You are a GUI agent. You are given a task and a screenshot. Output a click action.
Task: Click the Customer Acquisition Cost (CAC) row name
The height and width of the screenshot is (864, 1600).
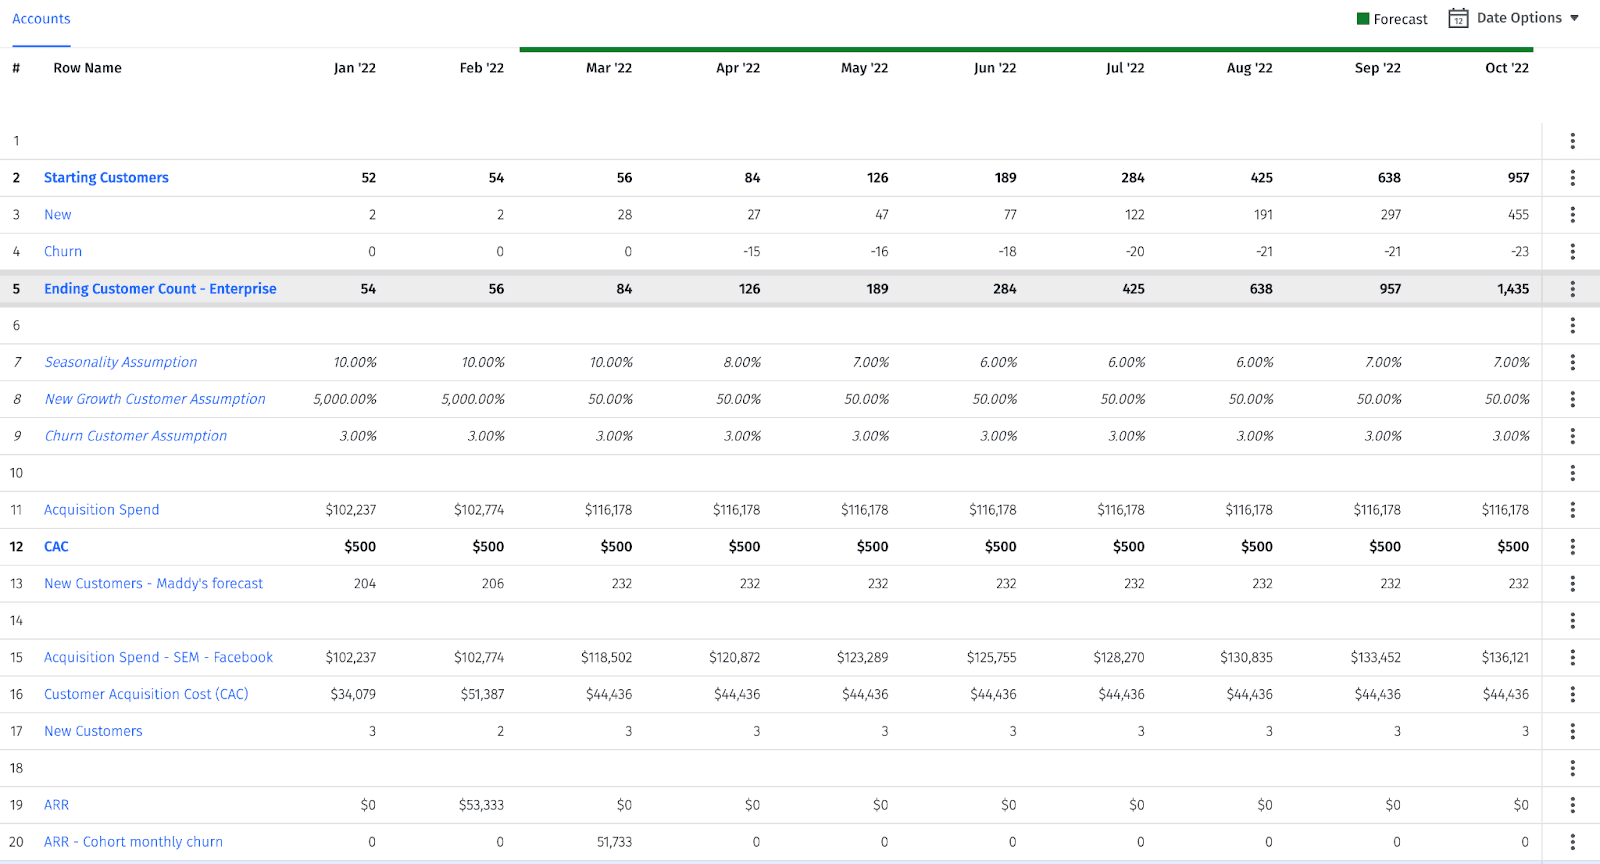(x=146, y=694)
